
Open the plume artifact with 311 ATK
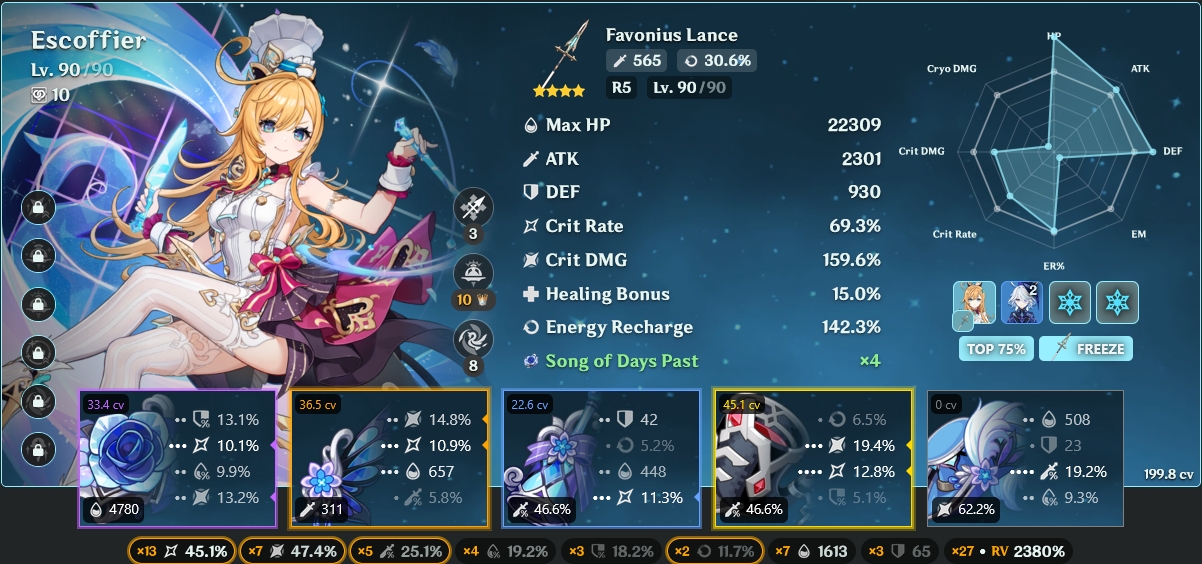coord(390,458)
